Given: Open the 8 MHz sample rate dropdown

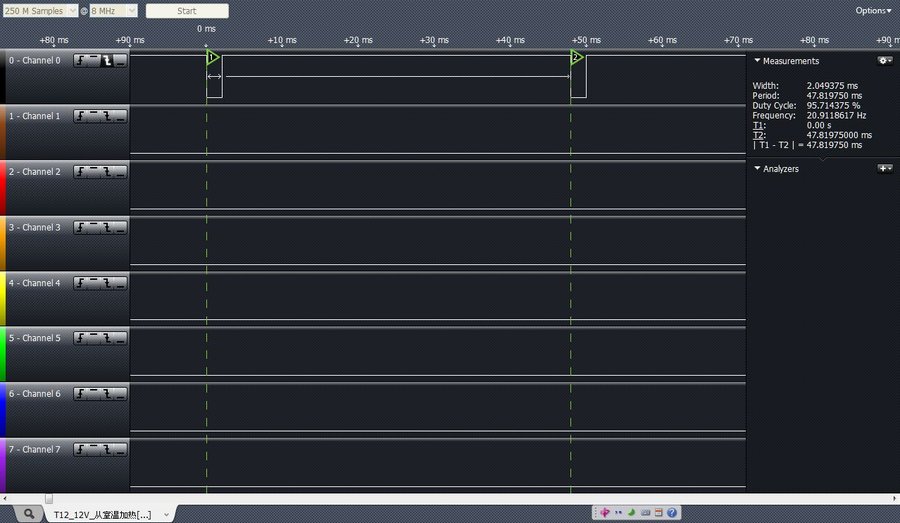Looking at the screenshot, I should pos(113,11).
